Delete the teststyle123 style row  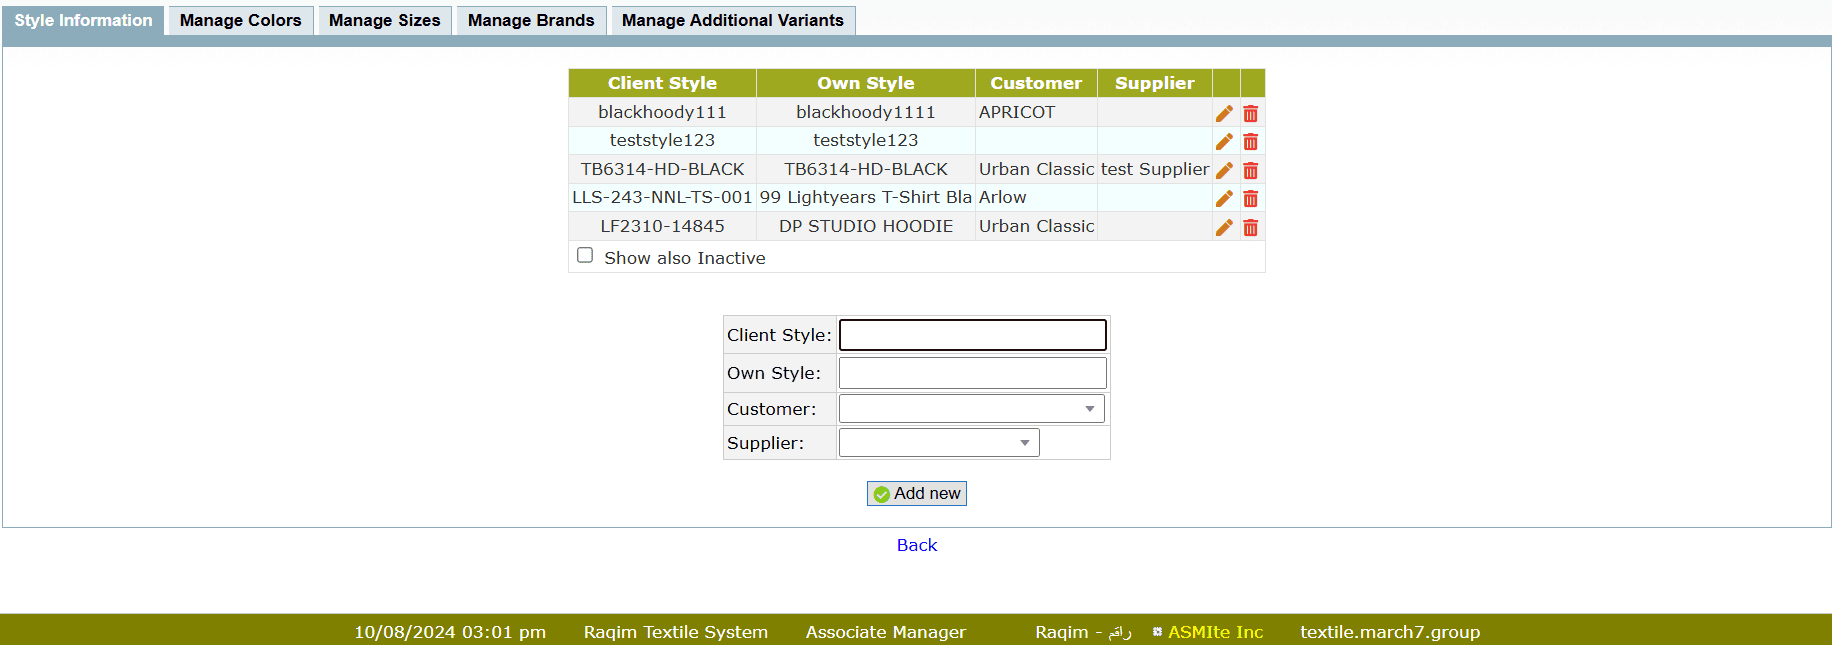pyautogui.click(x=1250, y=141)
